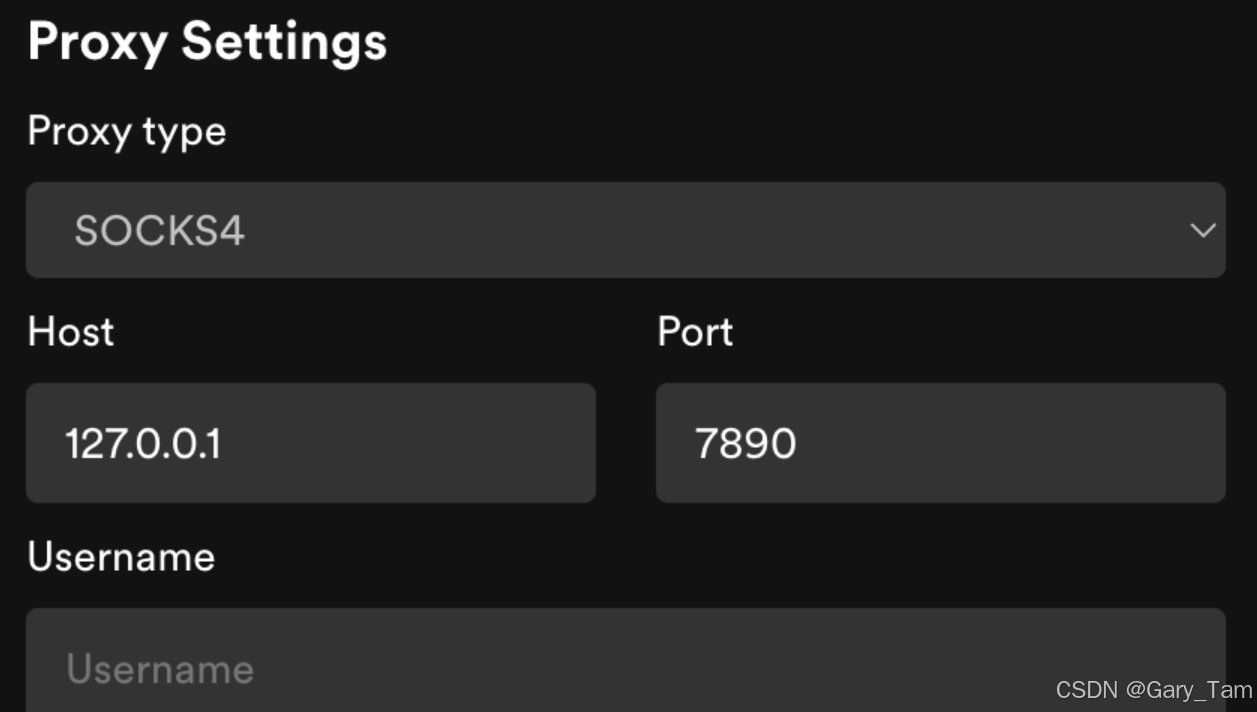Click the Username label above field

[121, 556]
